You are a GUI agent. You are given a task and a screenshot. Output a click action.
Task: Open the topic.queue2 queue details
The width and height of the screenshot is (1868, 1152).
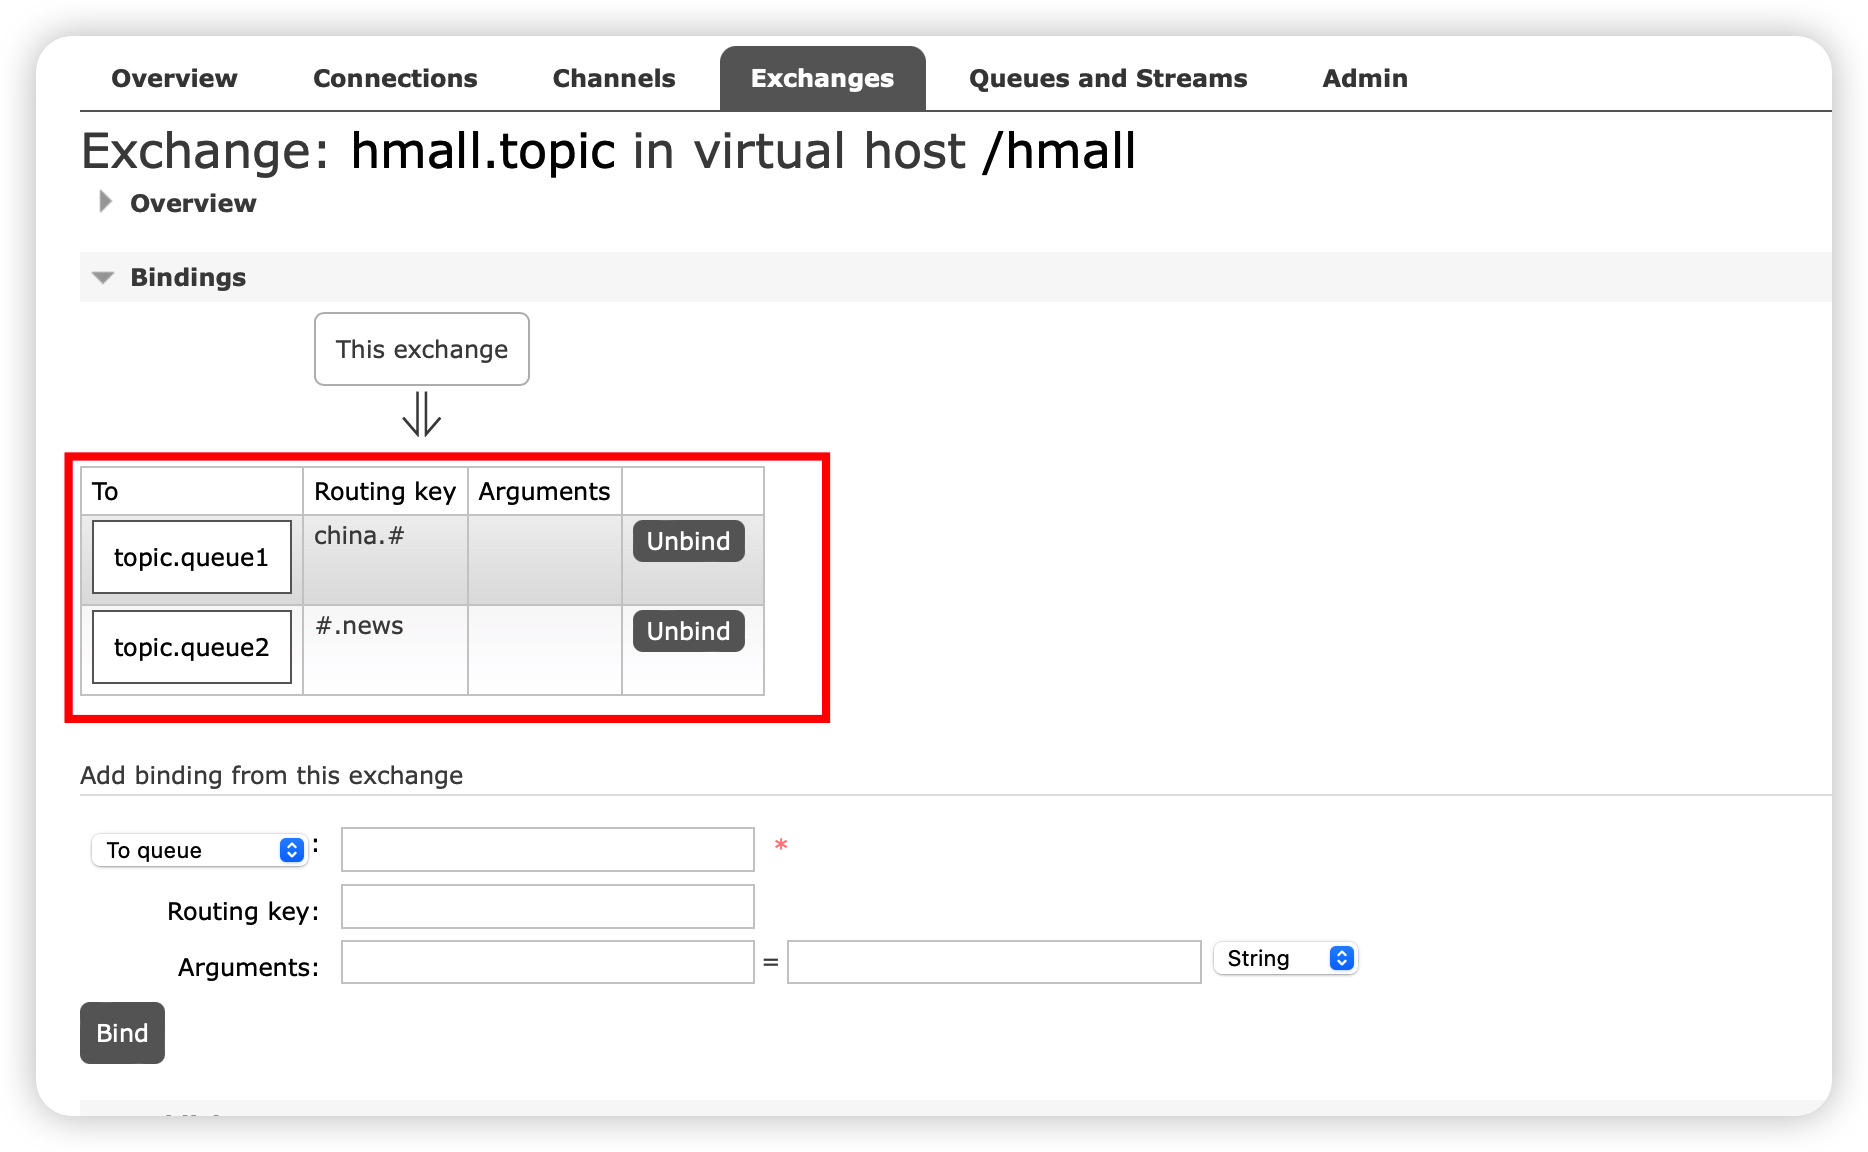190,647
